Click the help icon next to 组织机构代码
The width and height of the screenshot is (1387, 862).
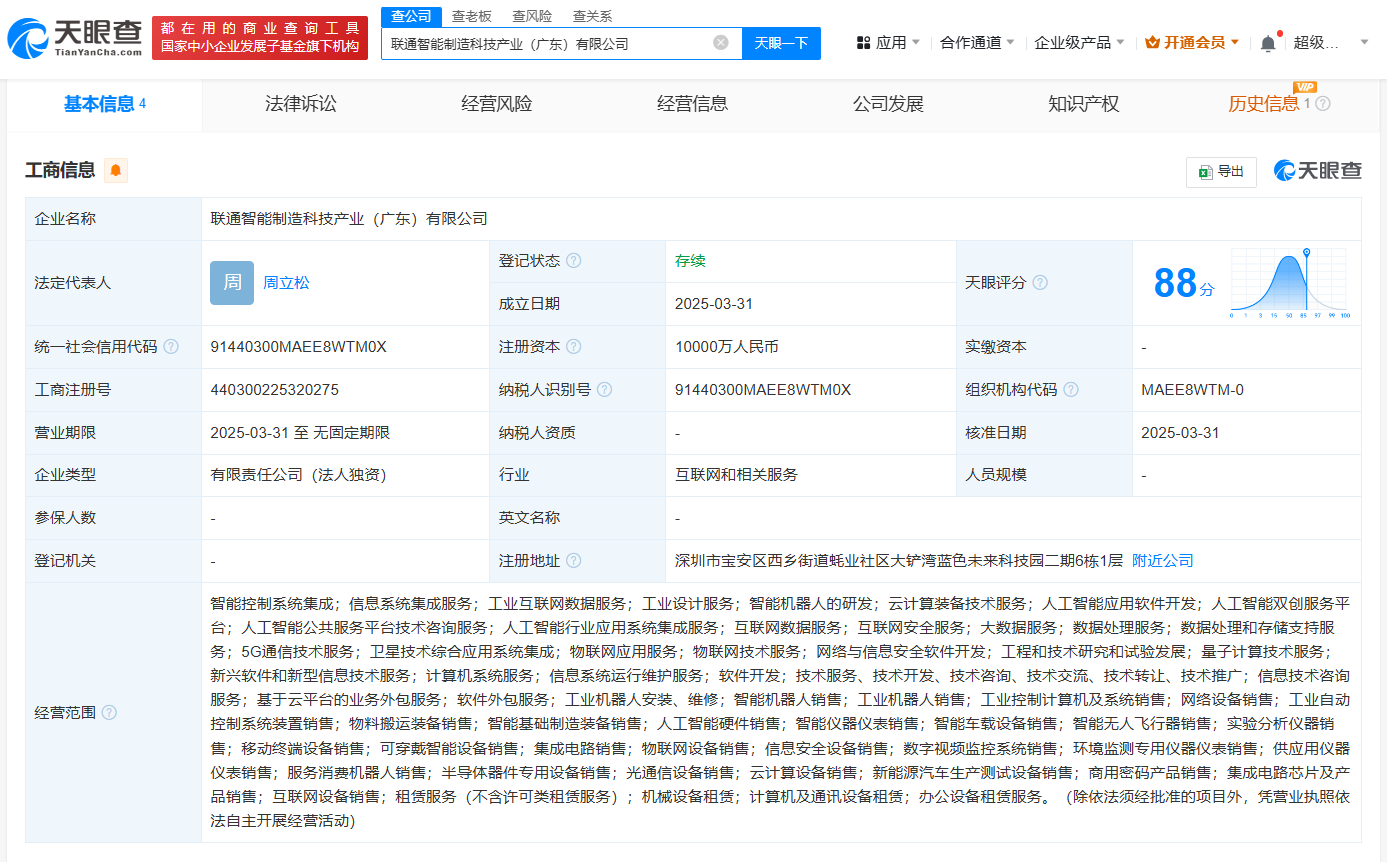coord(1071,390)
